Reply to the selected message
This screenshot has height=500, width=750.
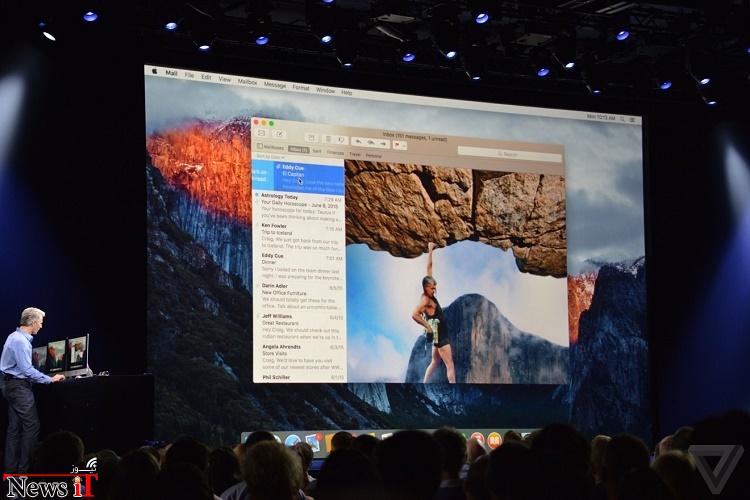(357, 142)
